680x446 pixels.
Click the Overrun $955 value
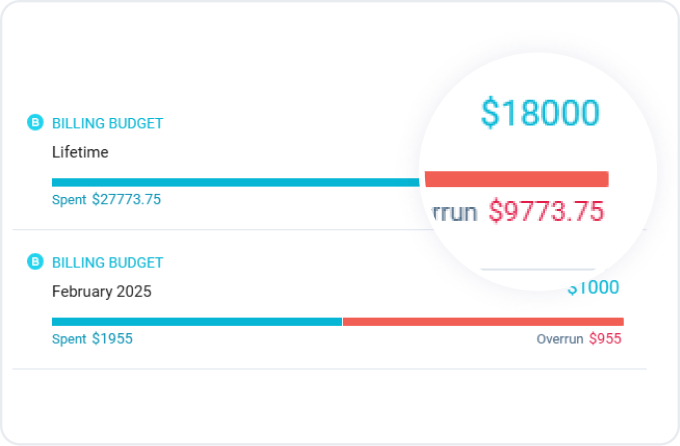click(605, 339)
